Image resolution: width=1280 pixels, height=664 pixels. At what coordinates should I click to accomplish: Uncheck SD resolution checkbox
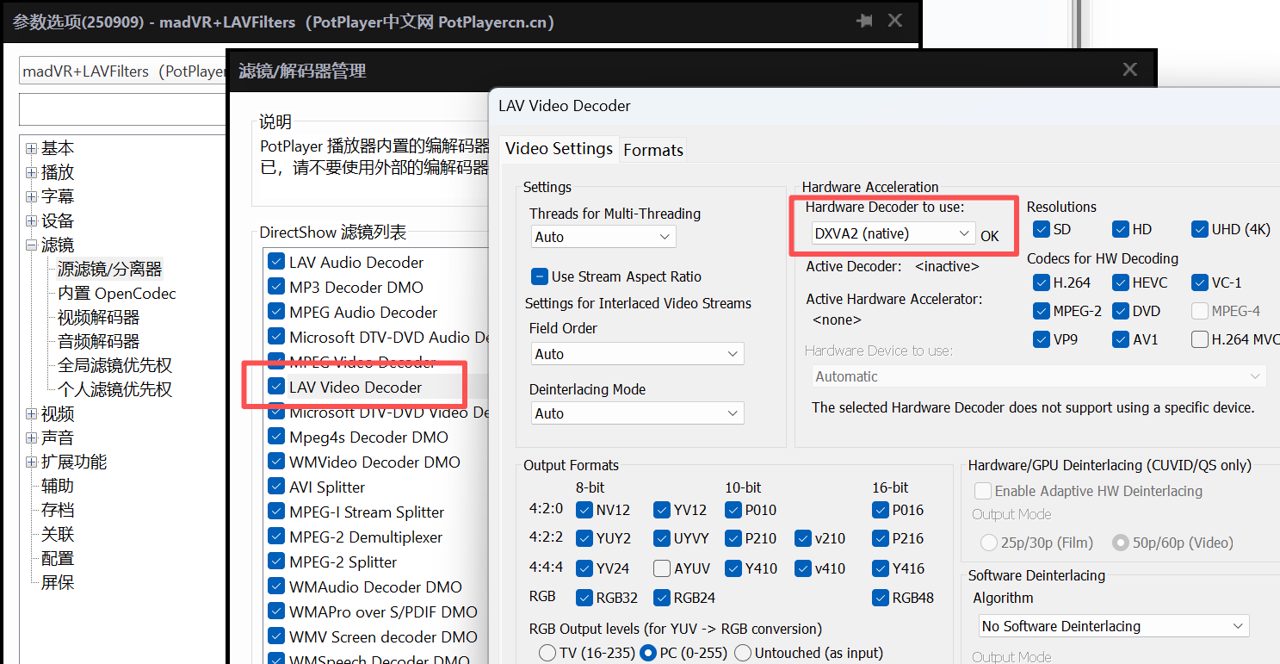point(1040,229)
